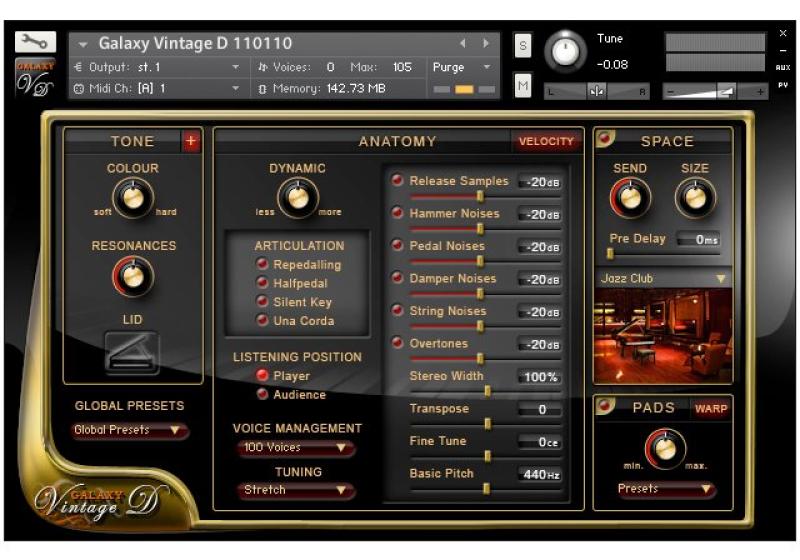Enable Repedalling articulation
Viewport: 800px width, 560px height.
tap(263, 265)
